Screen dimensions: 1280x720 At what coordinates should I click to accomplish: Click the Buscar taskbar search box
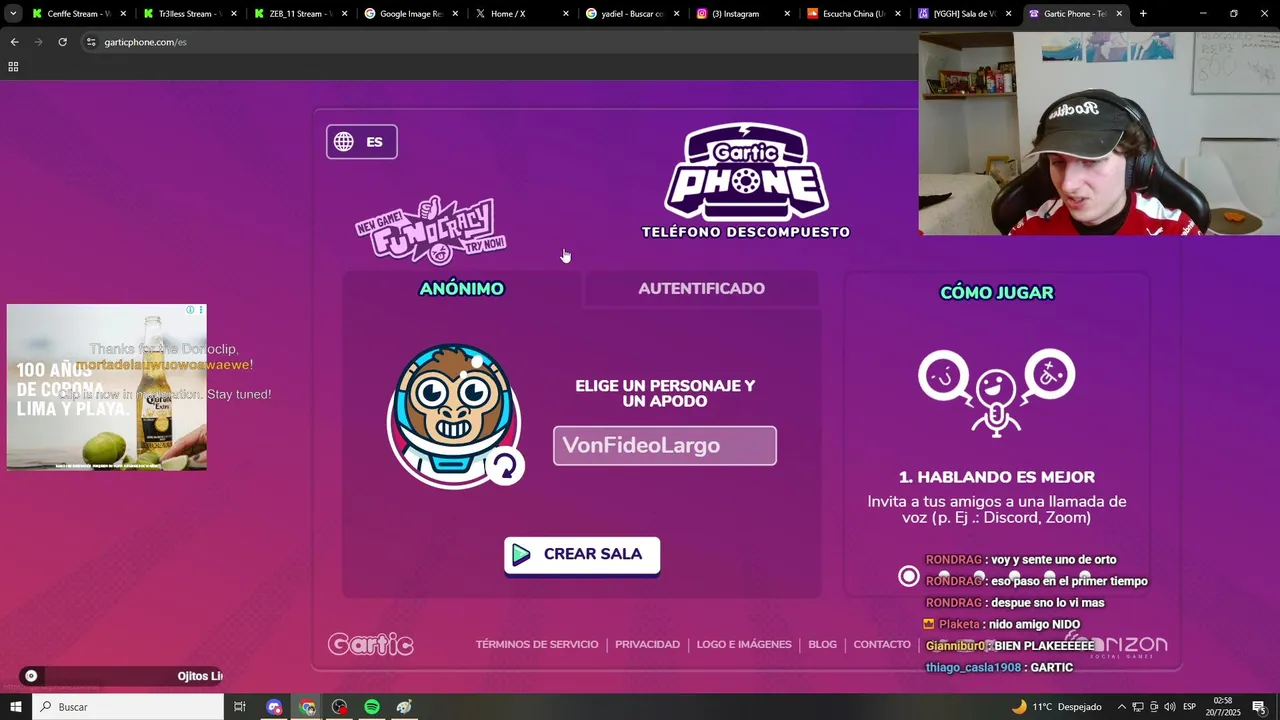(x=128, y=707)
